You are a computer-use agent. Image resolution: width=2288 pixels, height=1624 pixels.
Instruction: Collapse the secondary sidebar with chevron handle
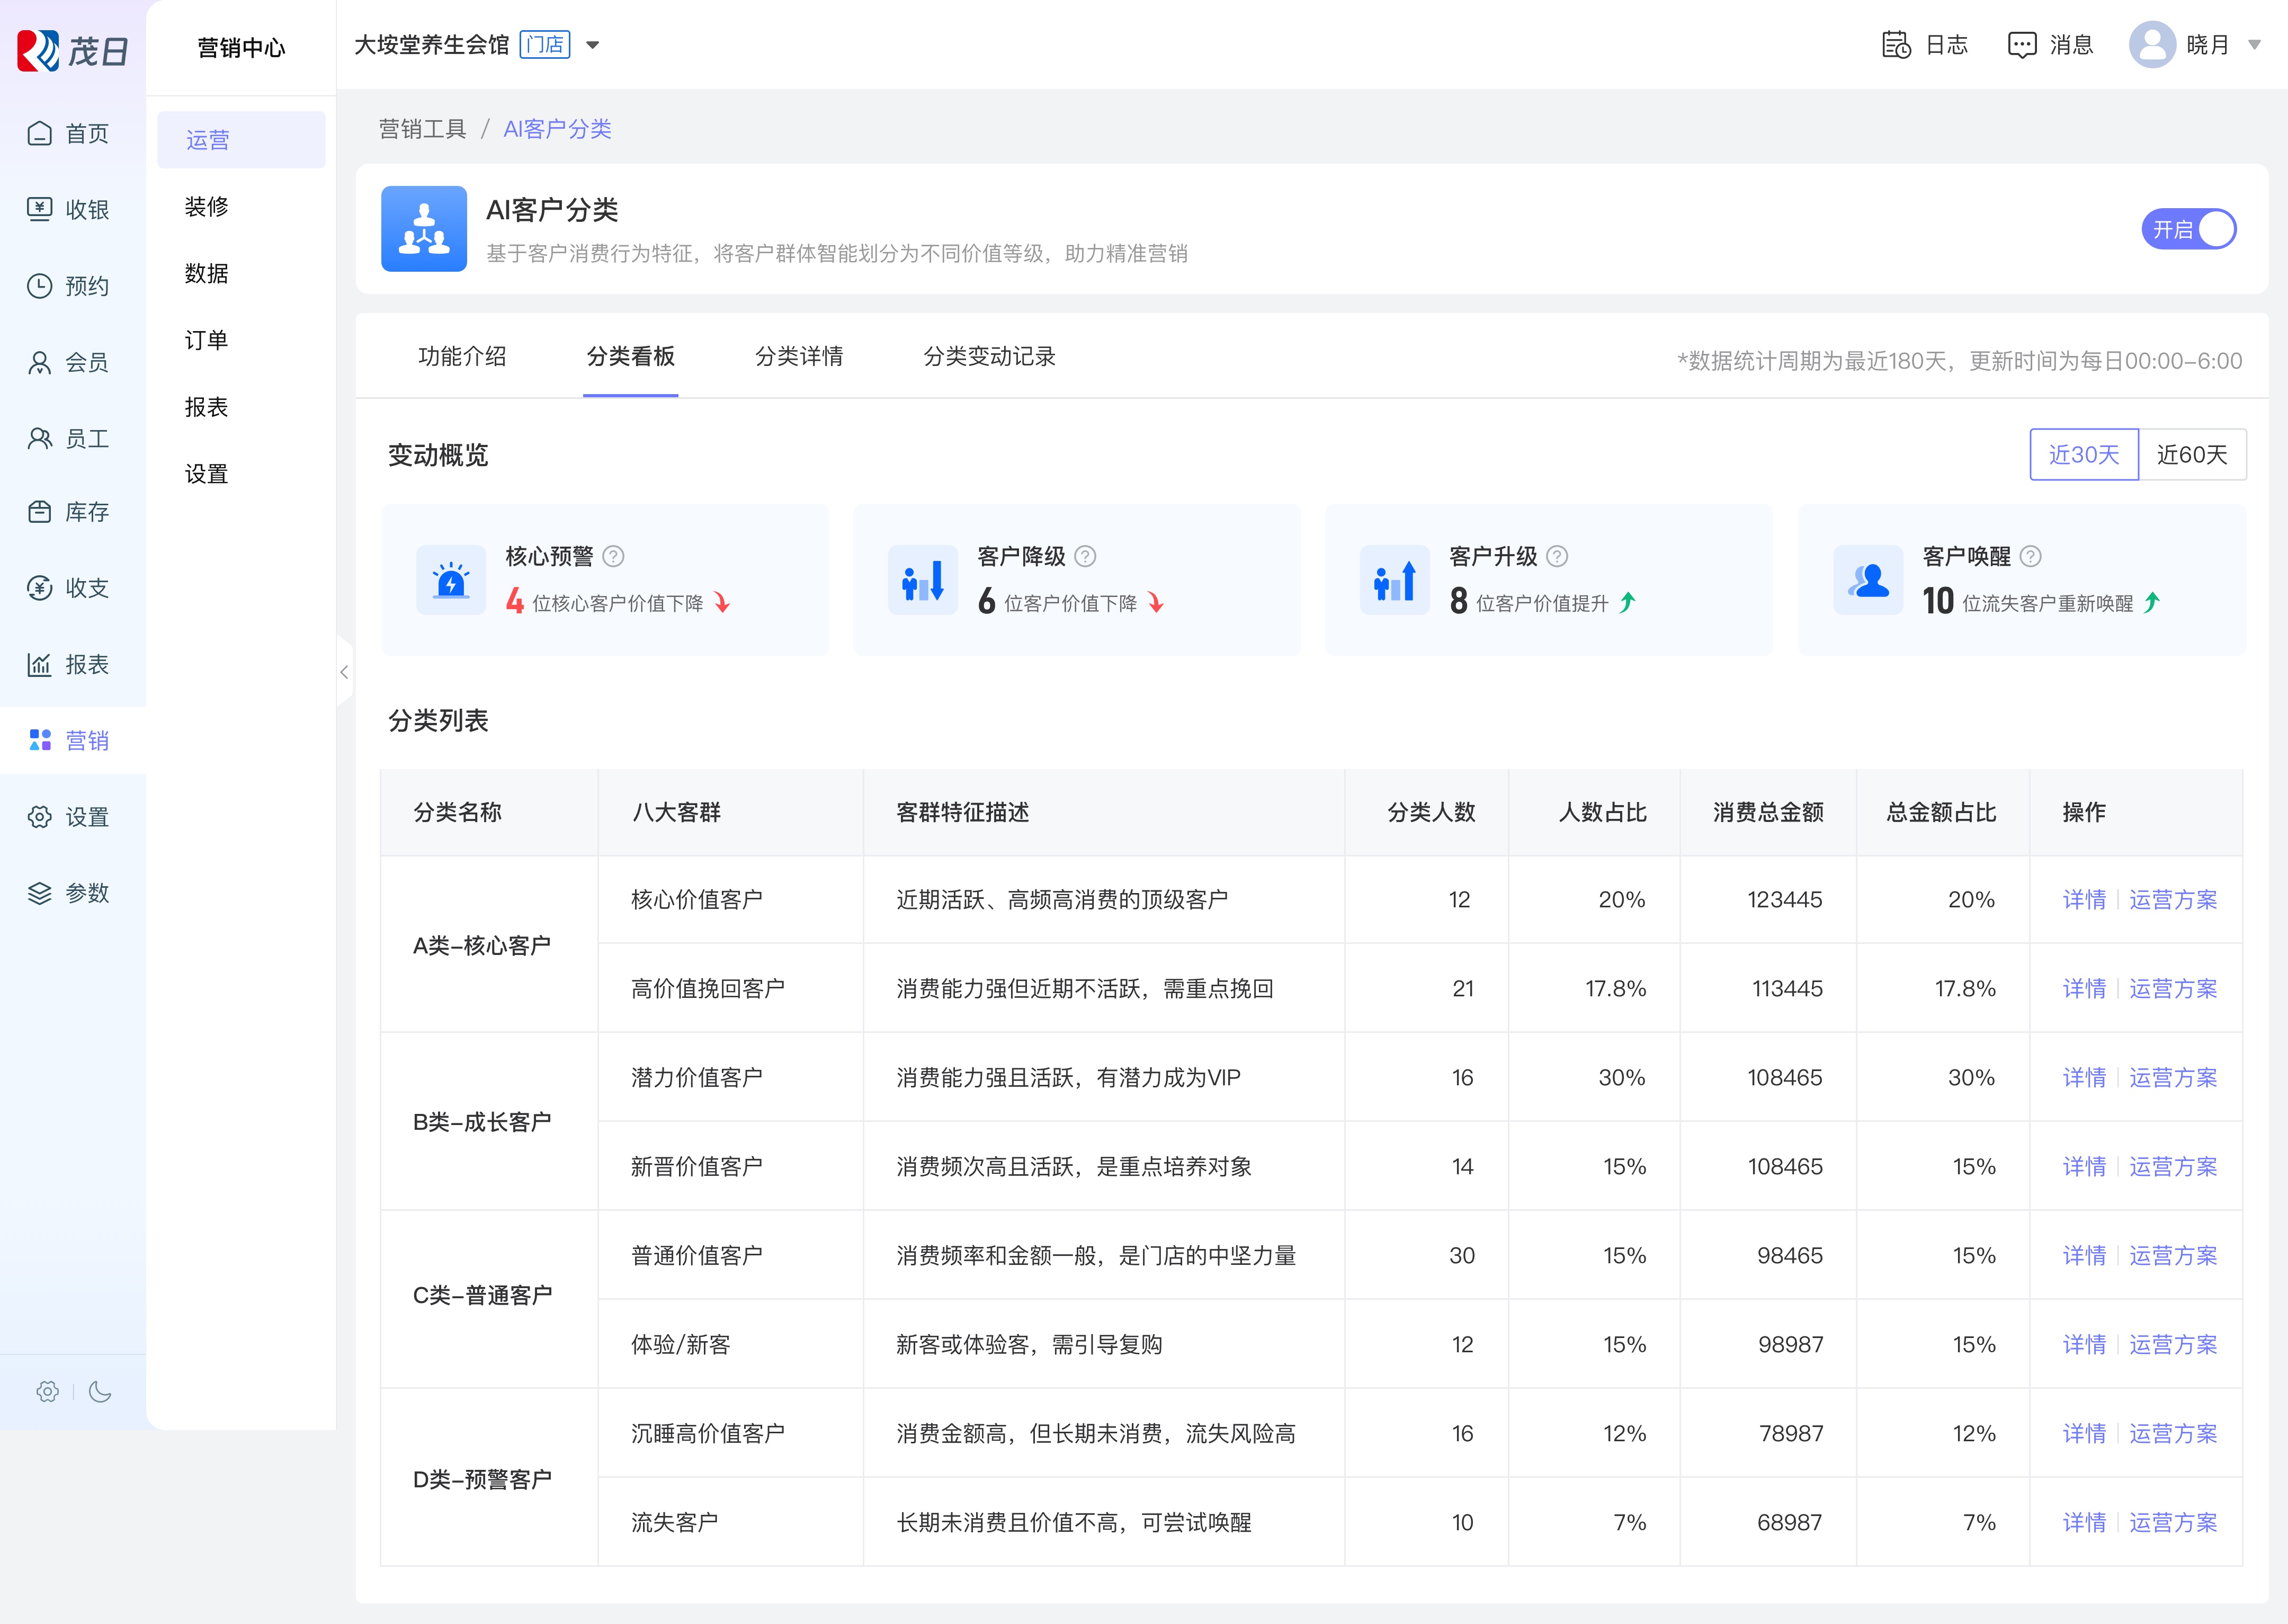coord(344,672)
